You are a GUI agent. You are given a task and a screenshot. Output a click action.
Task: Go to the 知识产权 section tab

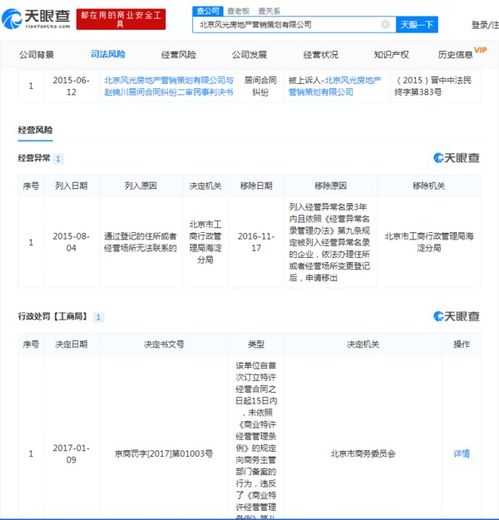click(391, 54)
